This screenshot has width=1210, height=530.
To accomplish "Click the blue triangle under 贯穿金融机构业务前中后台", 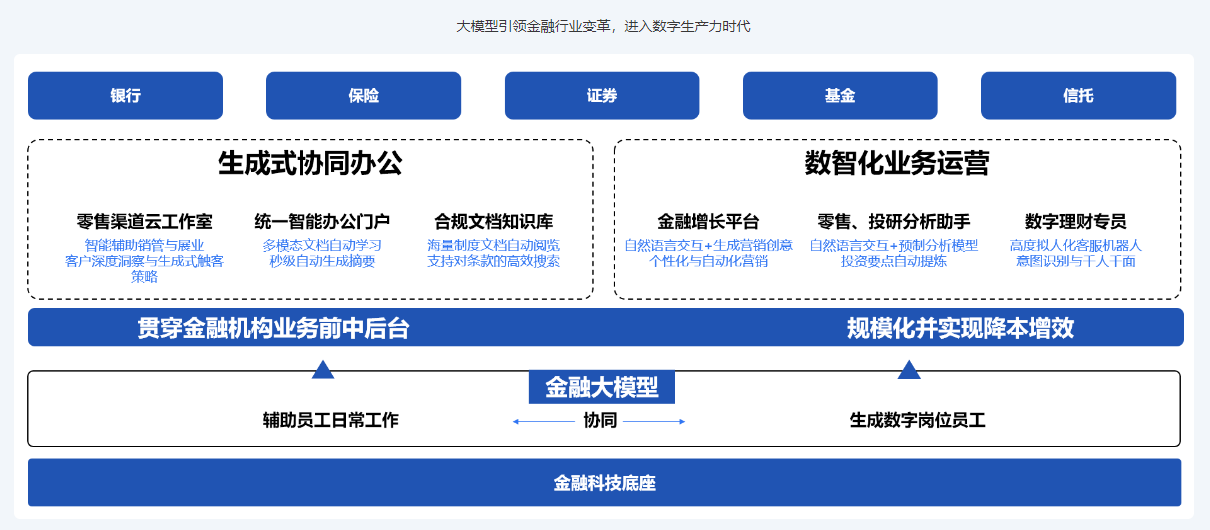I will coord(322,370).
